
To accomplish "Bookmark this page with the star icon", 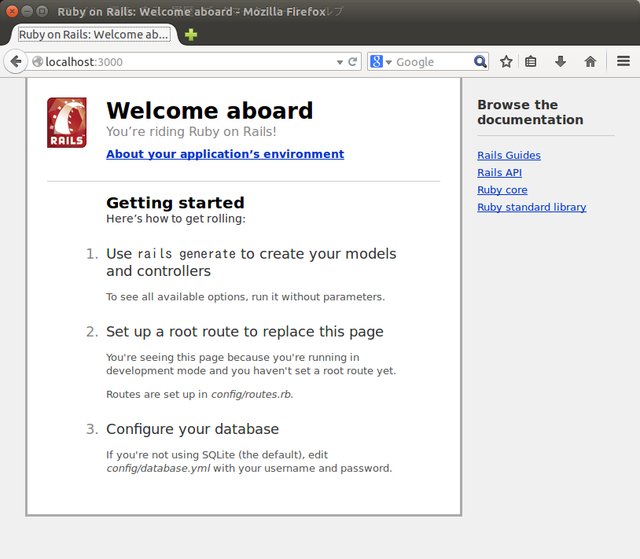I will click(506, 62).
